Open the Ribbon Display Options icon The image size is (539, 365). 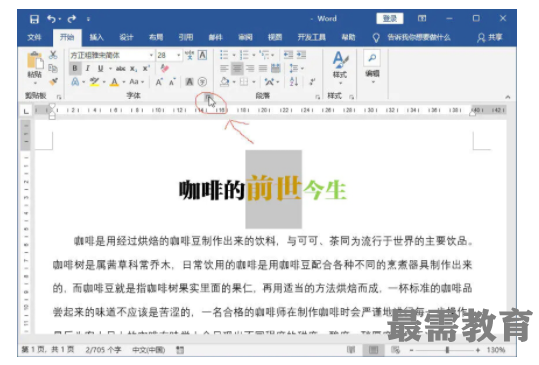[x=422, y=18]
